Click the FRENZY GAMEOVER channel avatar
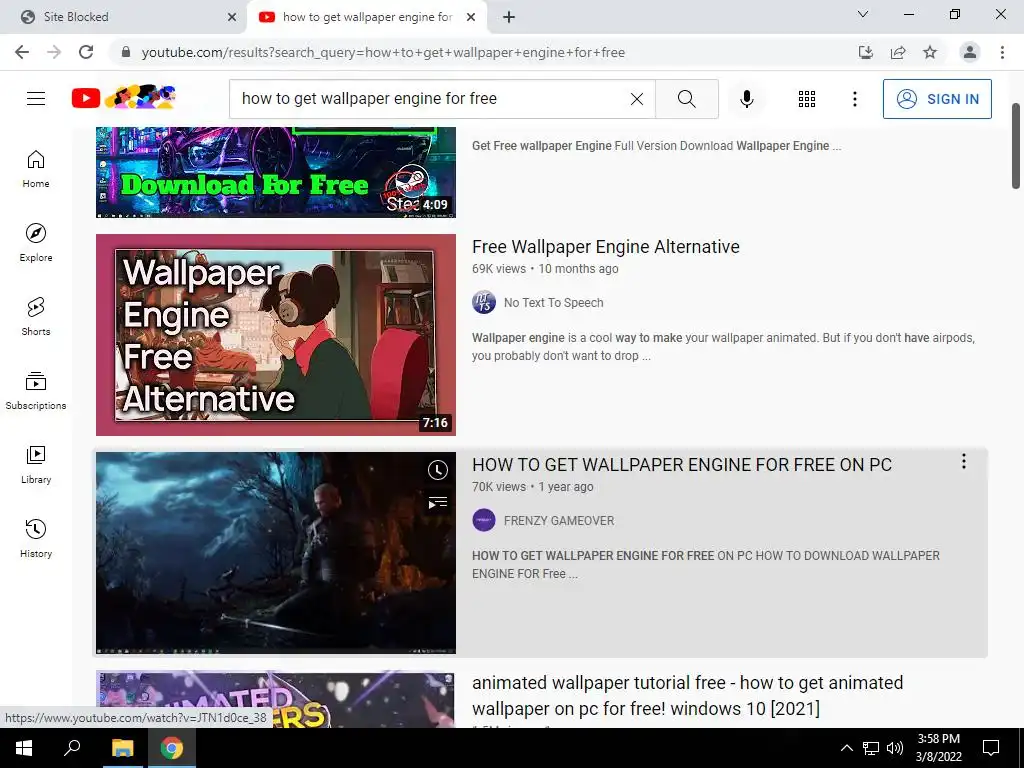Viewport: 1024px width, 768px height. (484, 520)
